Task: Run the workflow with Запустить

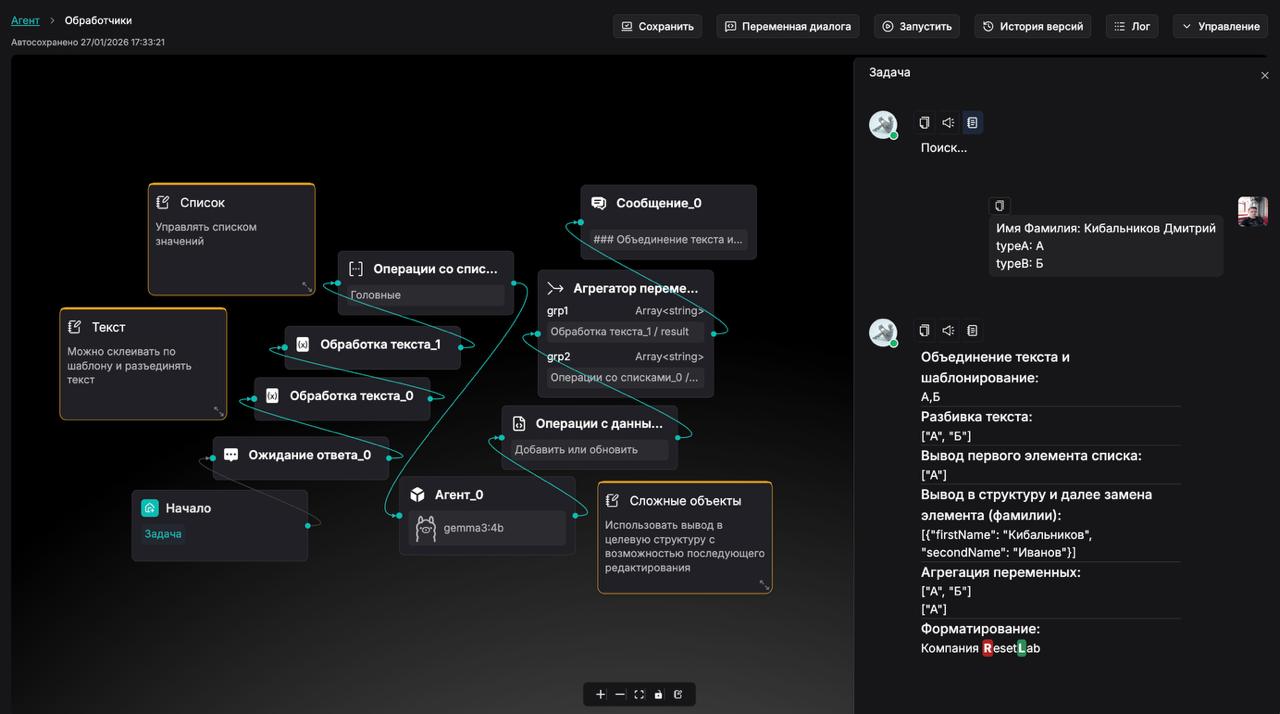Action: [x=916, y=26]
